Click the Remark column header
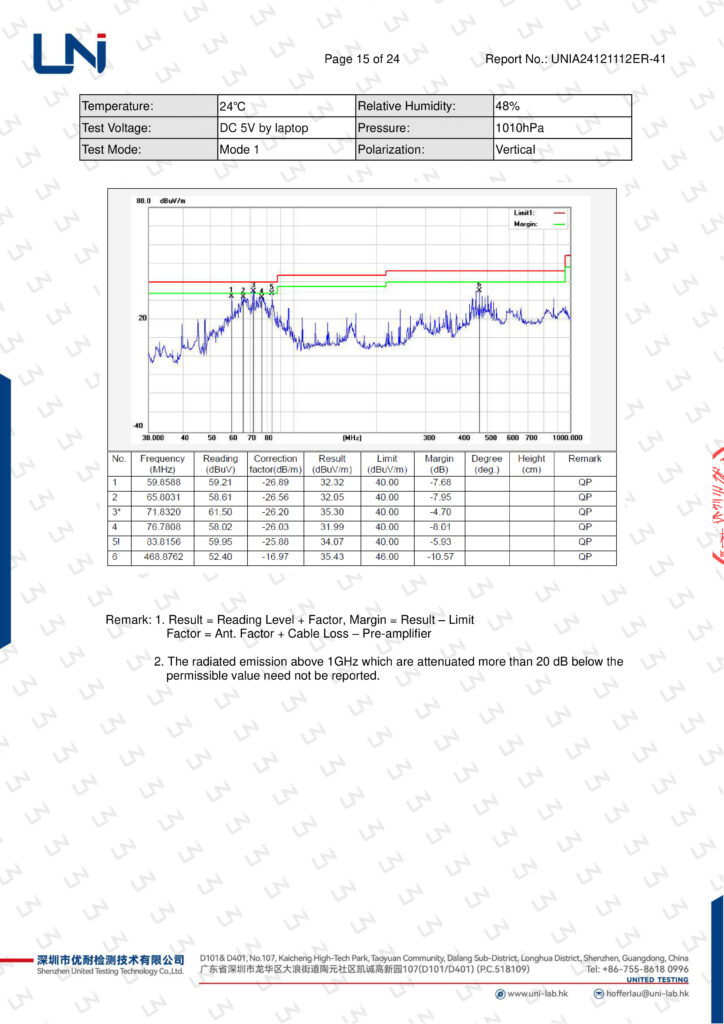This screenshot has width=724, height=1024. [x=585, y=459]
